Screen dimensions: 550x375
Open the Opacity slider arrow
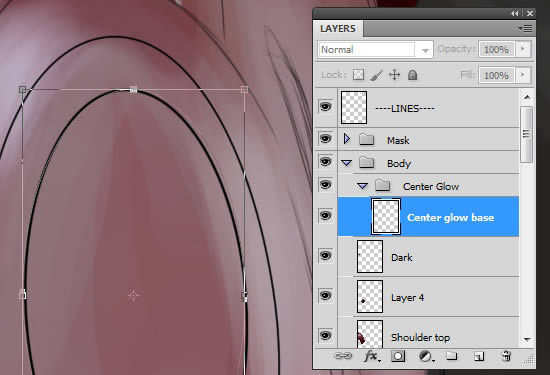523,49
